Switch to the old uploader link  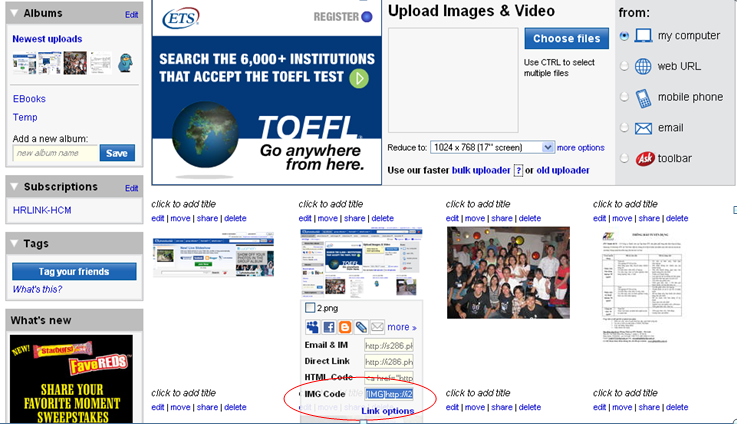(x=563, y=170)
